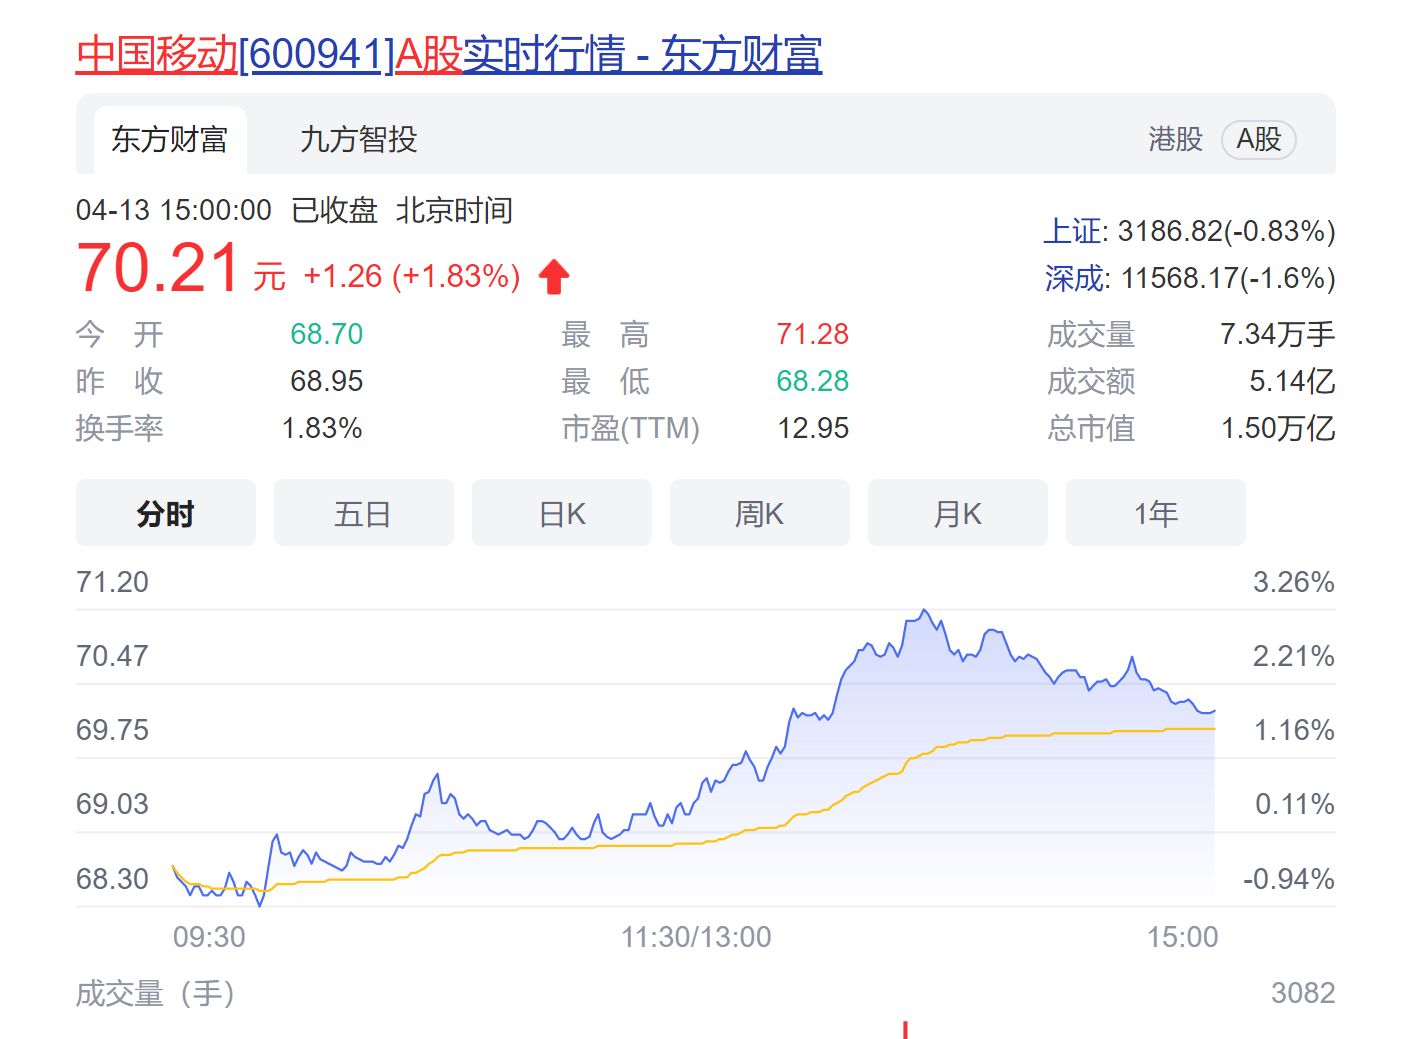Click the 今开 value 68.70
The height and width of the screenshot is (1039, 1423).
(327, 334)
